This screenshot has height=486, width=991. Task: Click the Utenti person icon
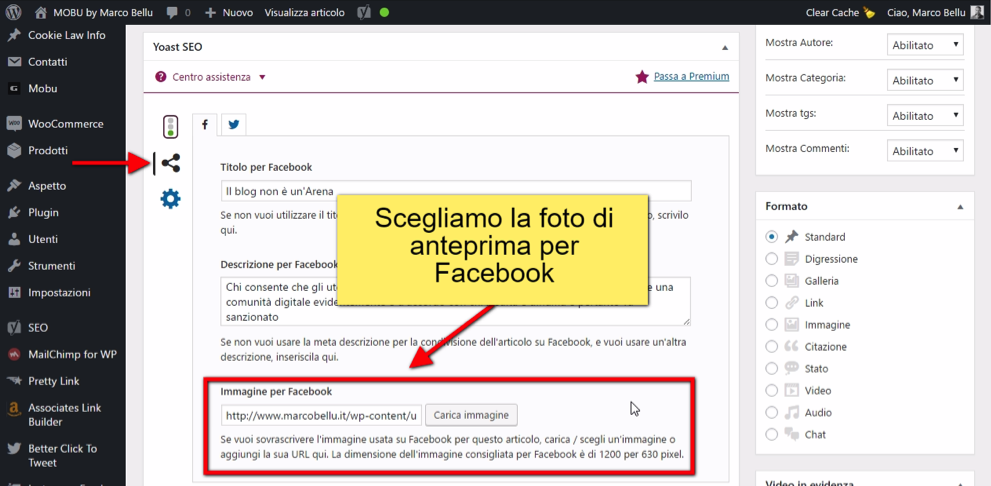14,240
